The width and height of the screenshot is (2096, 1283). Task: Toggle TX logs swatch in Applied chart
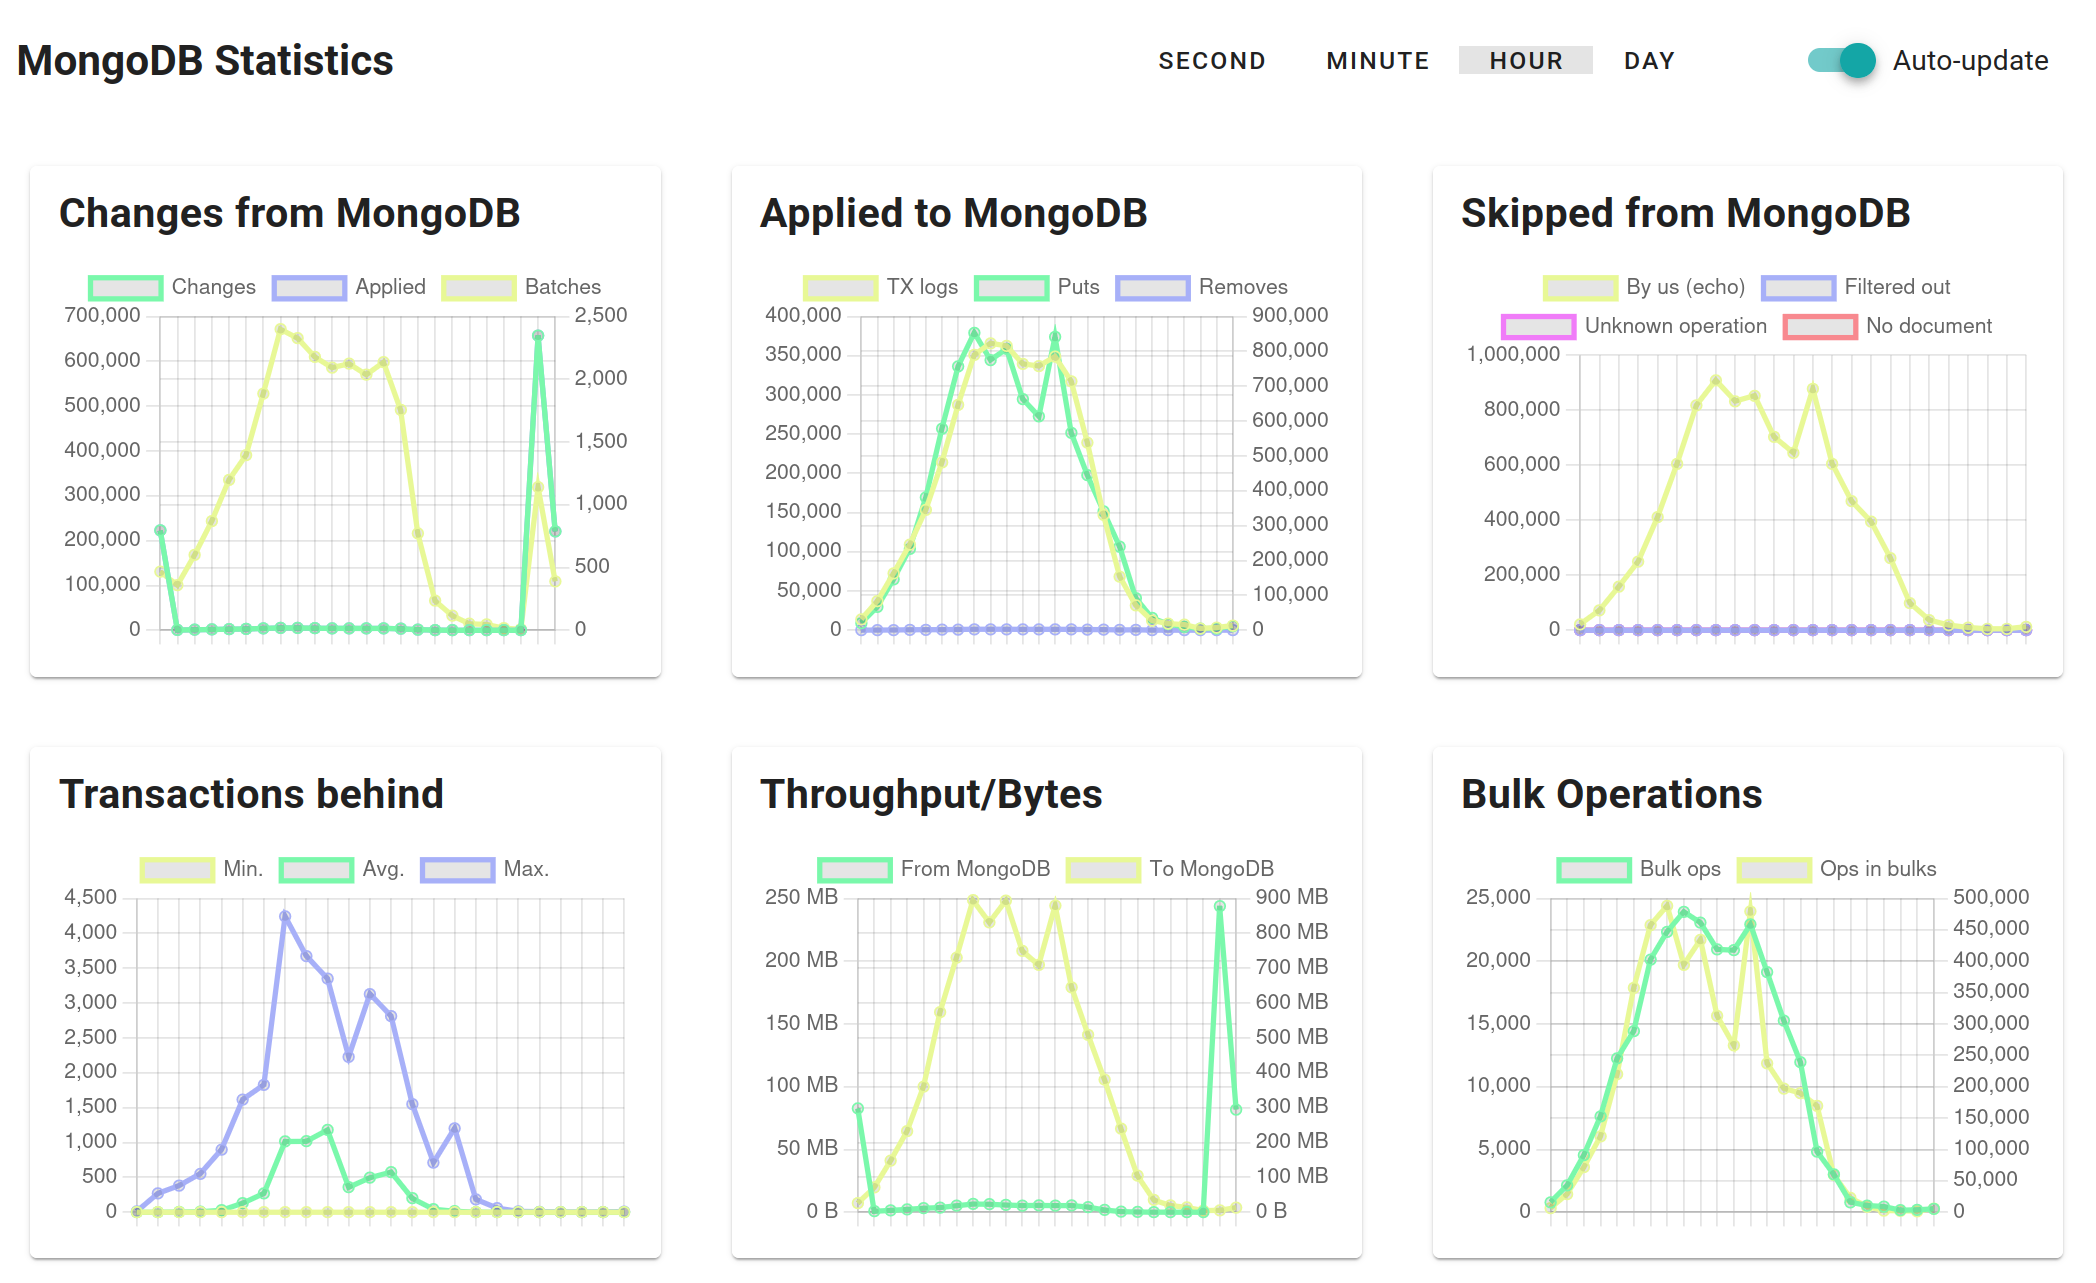[x=841, y=288]
